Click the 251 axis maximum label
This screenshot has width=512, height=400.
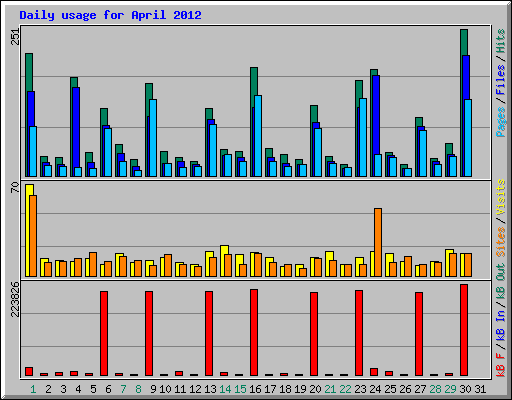(16, 36)
